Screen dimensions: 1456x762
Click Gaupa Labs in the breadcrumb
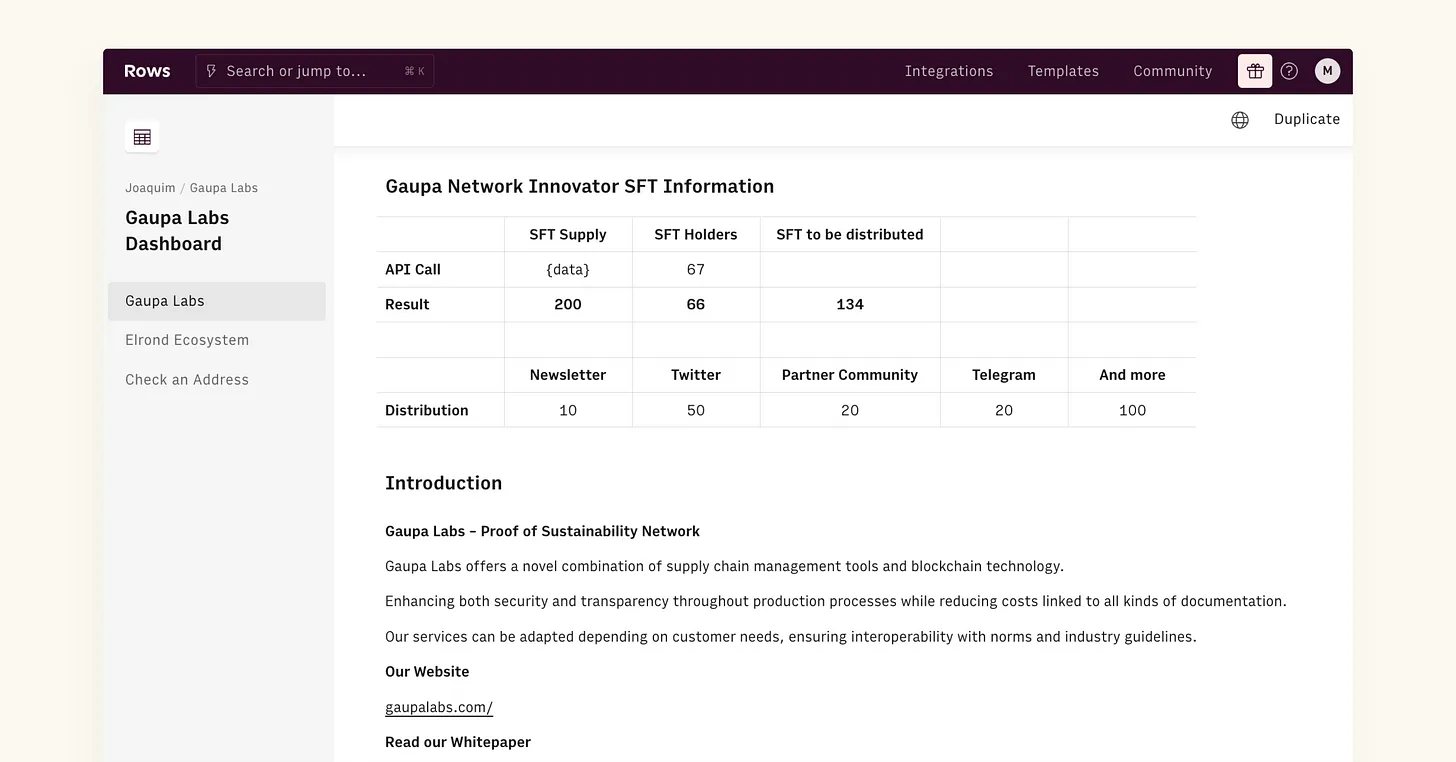[224, 188]
